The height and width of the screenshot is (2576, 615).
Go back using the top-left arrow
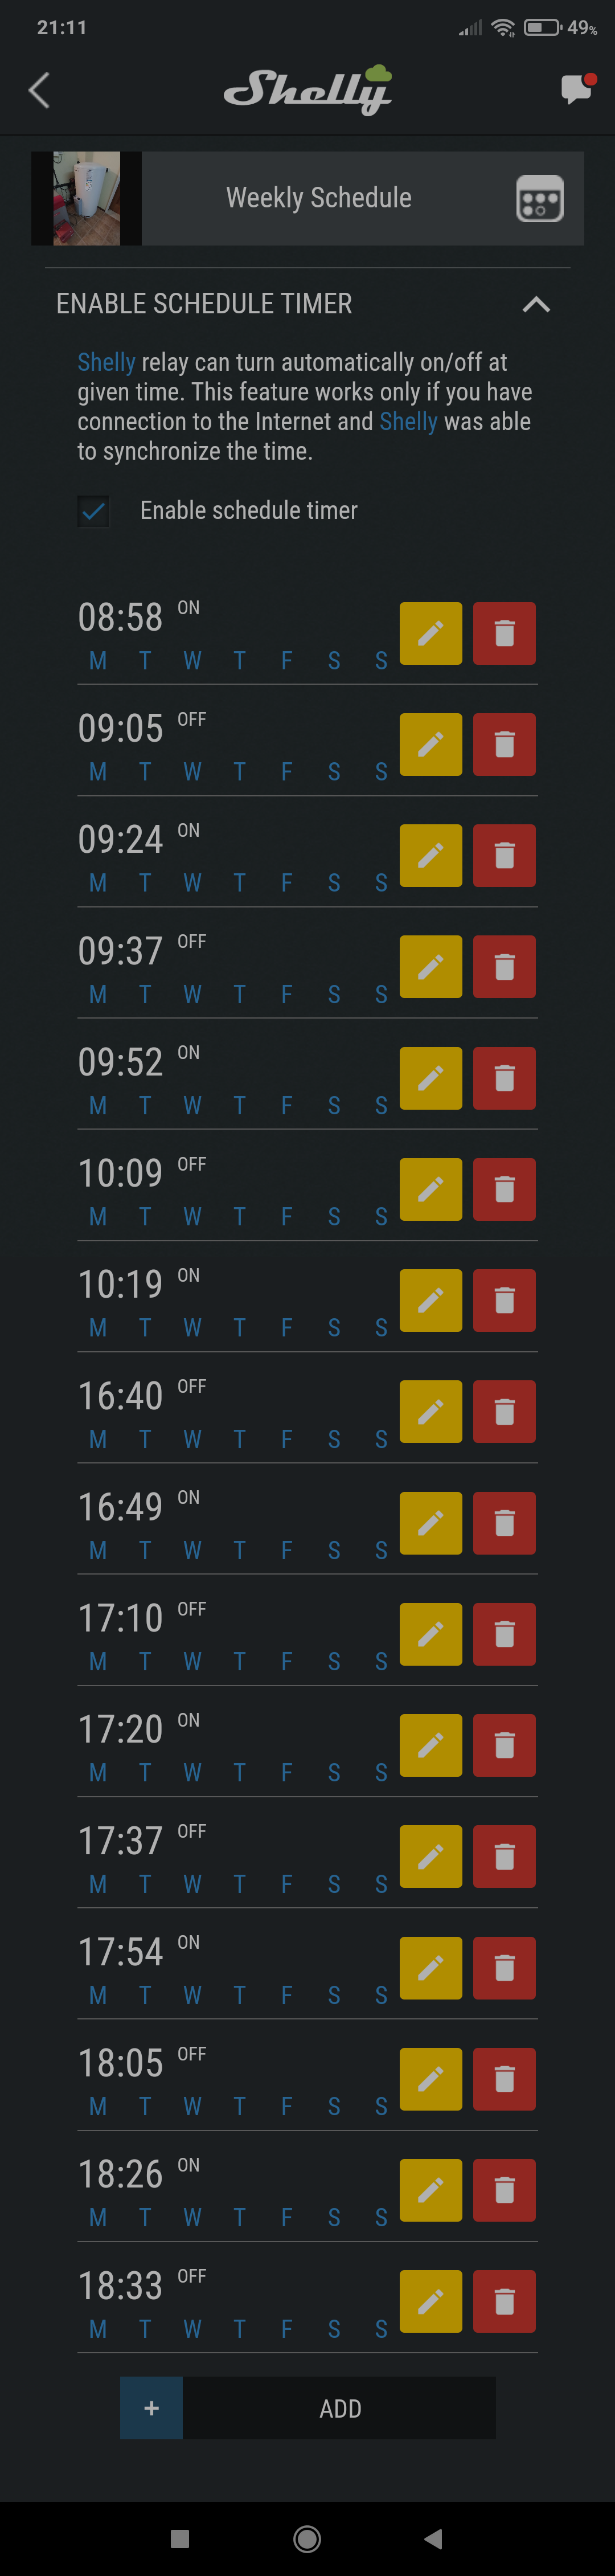(x=39, y=90)
